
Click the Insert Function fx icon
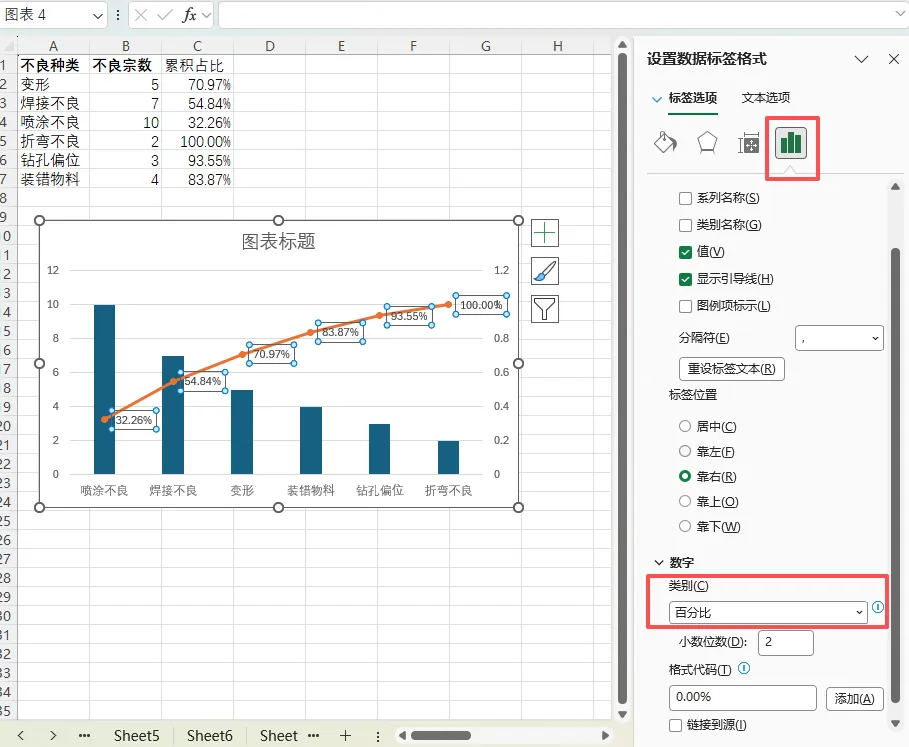point(189,15)
